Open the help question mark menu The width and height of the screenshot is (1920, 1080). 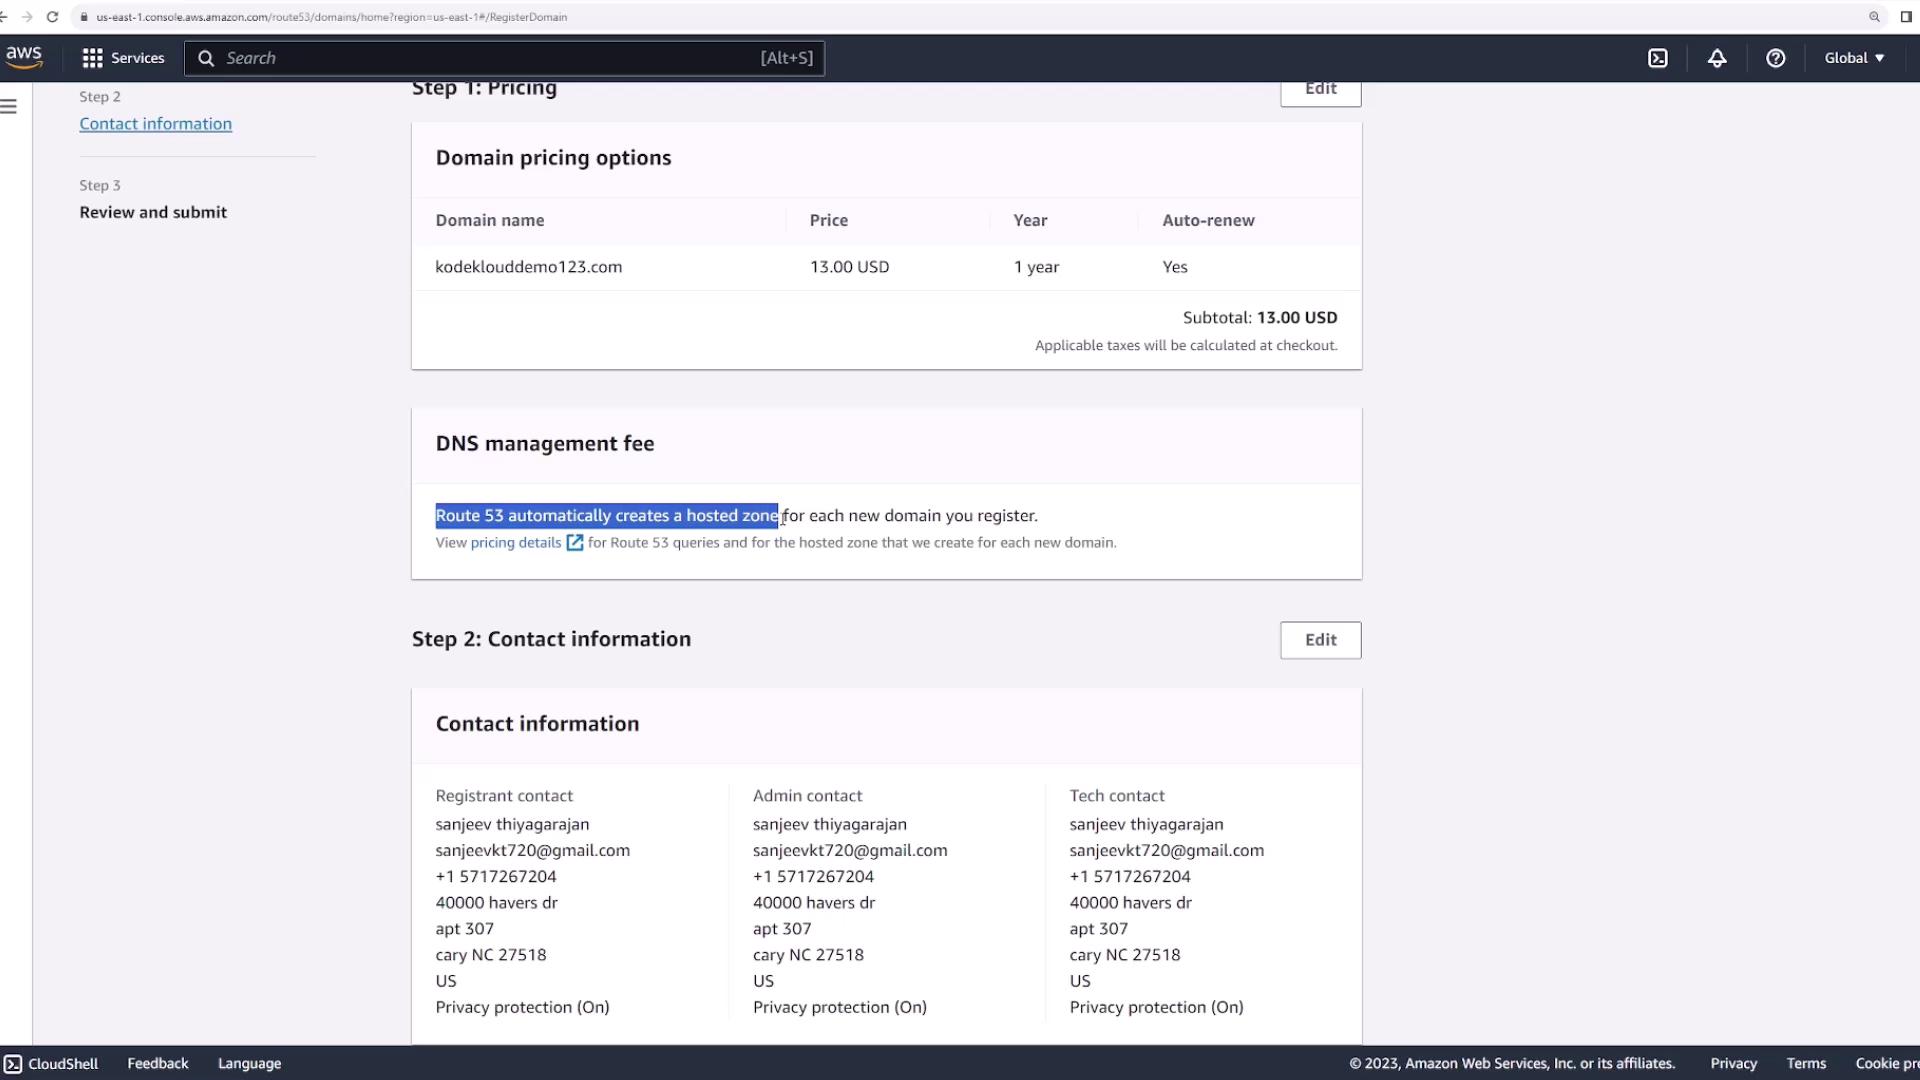pos(1775,58)
